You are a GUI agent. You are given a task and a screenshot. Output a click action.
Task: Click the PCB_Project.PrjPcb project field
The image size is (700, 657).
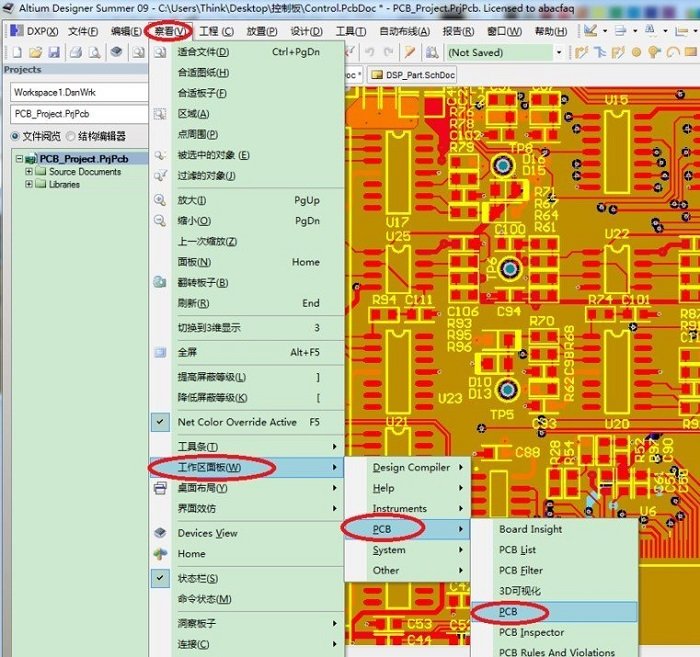[79, 114]
